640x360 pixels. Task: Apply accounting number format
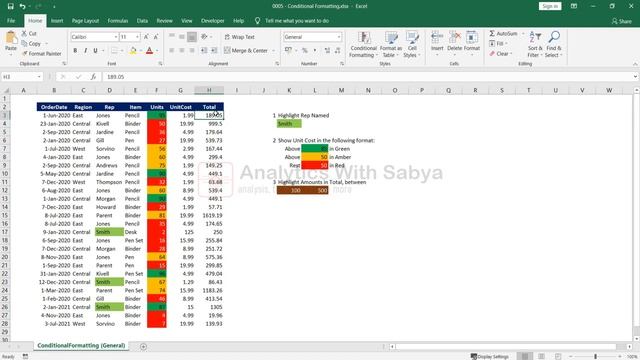coord(288,51)
